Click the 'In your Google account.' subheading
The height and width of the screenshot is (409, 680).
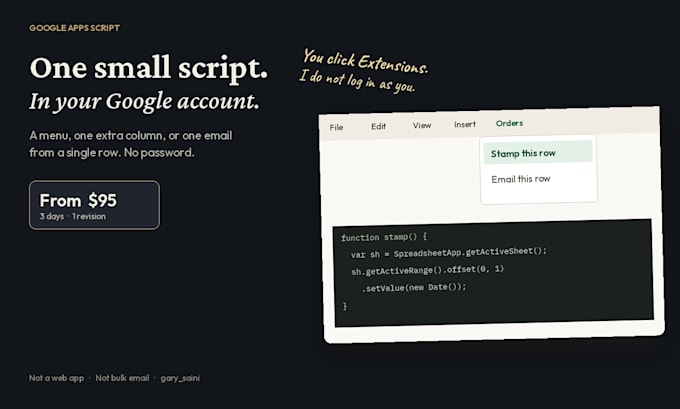144,101
